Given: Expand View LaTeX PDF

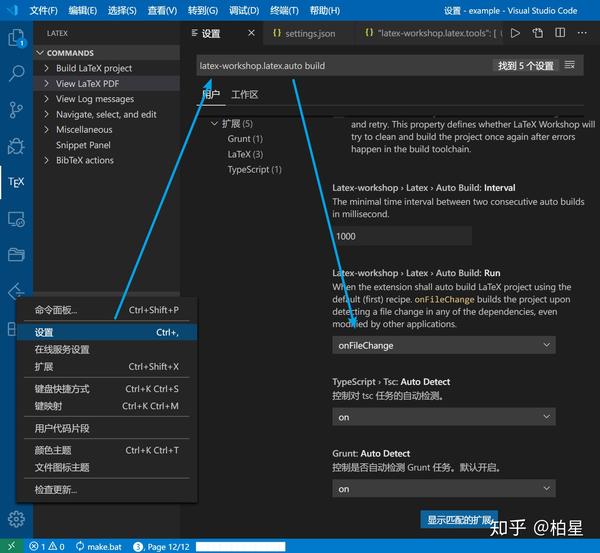Looking at the screenshot, I should tap(107, 83).
